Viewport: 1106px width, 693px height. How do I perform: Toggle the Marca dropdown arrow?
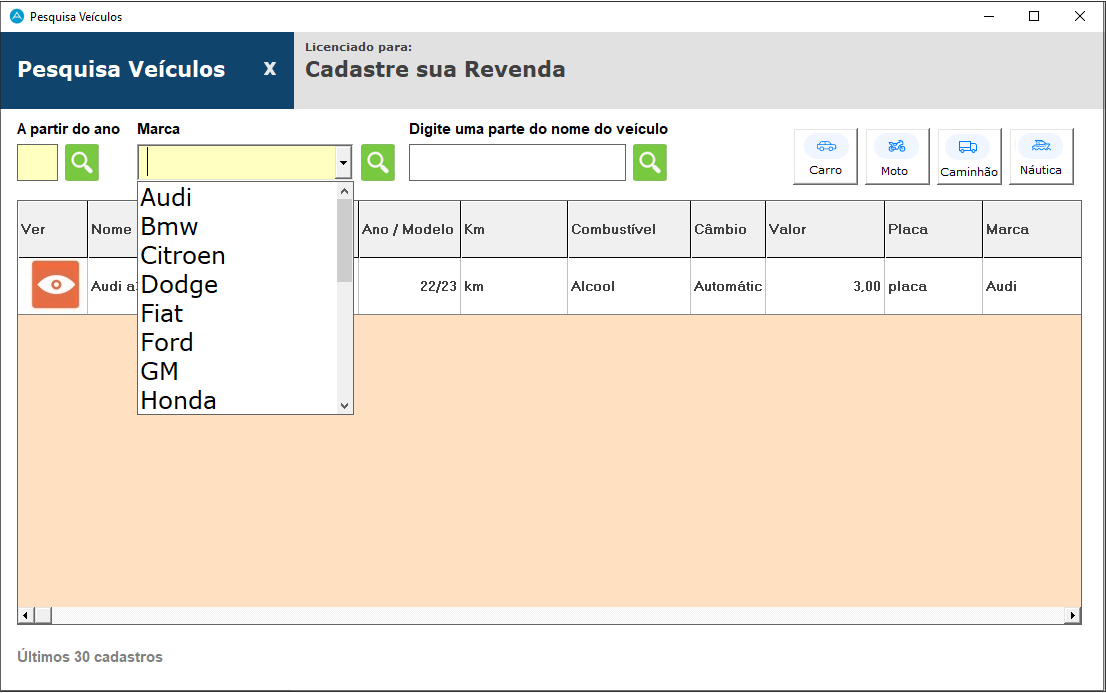[343, 163]
